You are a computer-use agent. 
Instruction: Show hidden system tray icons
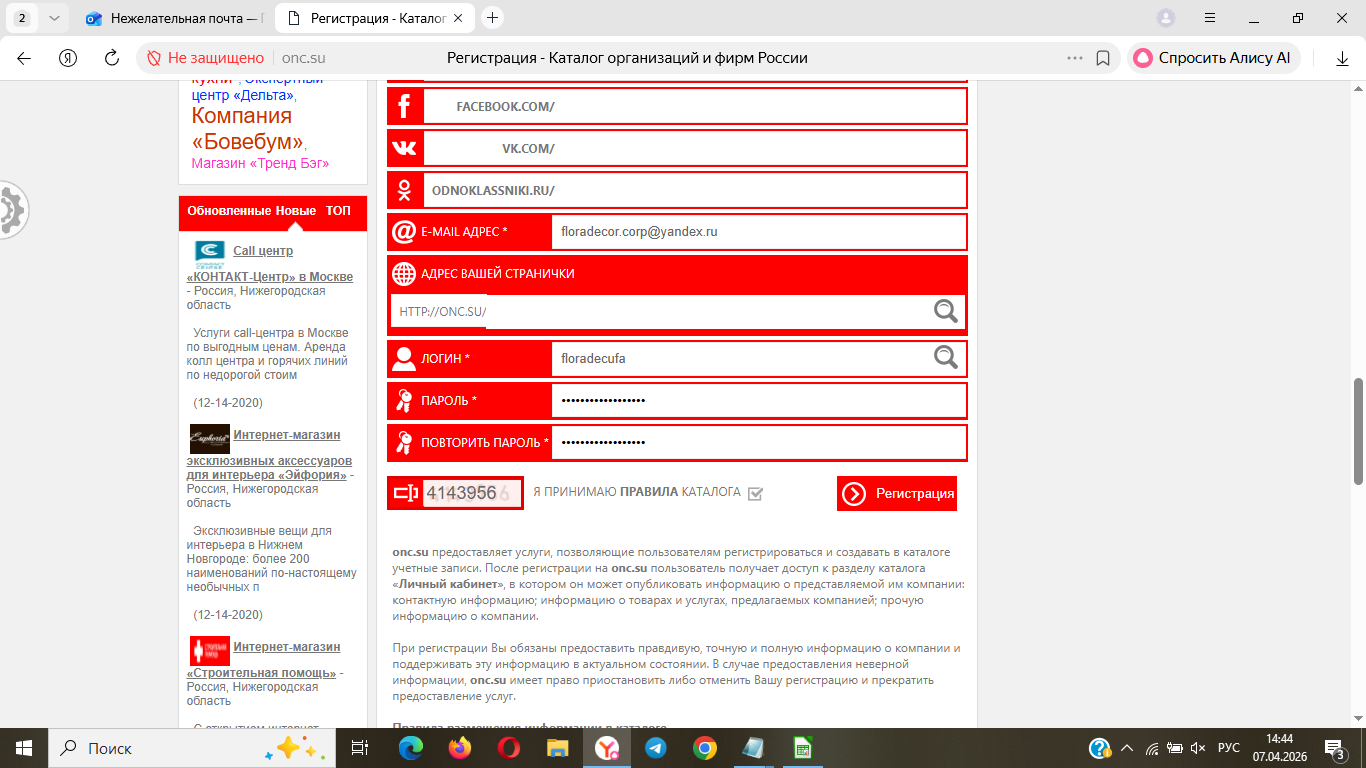[1127, 748]
